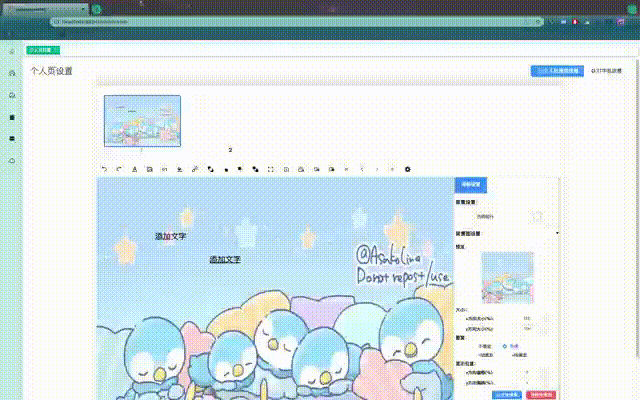Viewport: 640px width, 400px height.
Task: Click the x-direction size value field
Action: click(527, 318)
